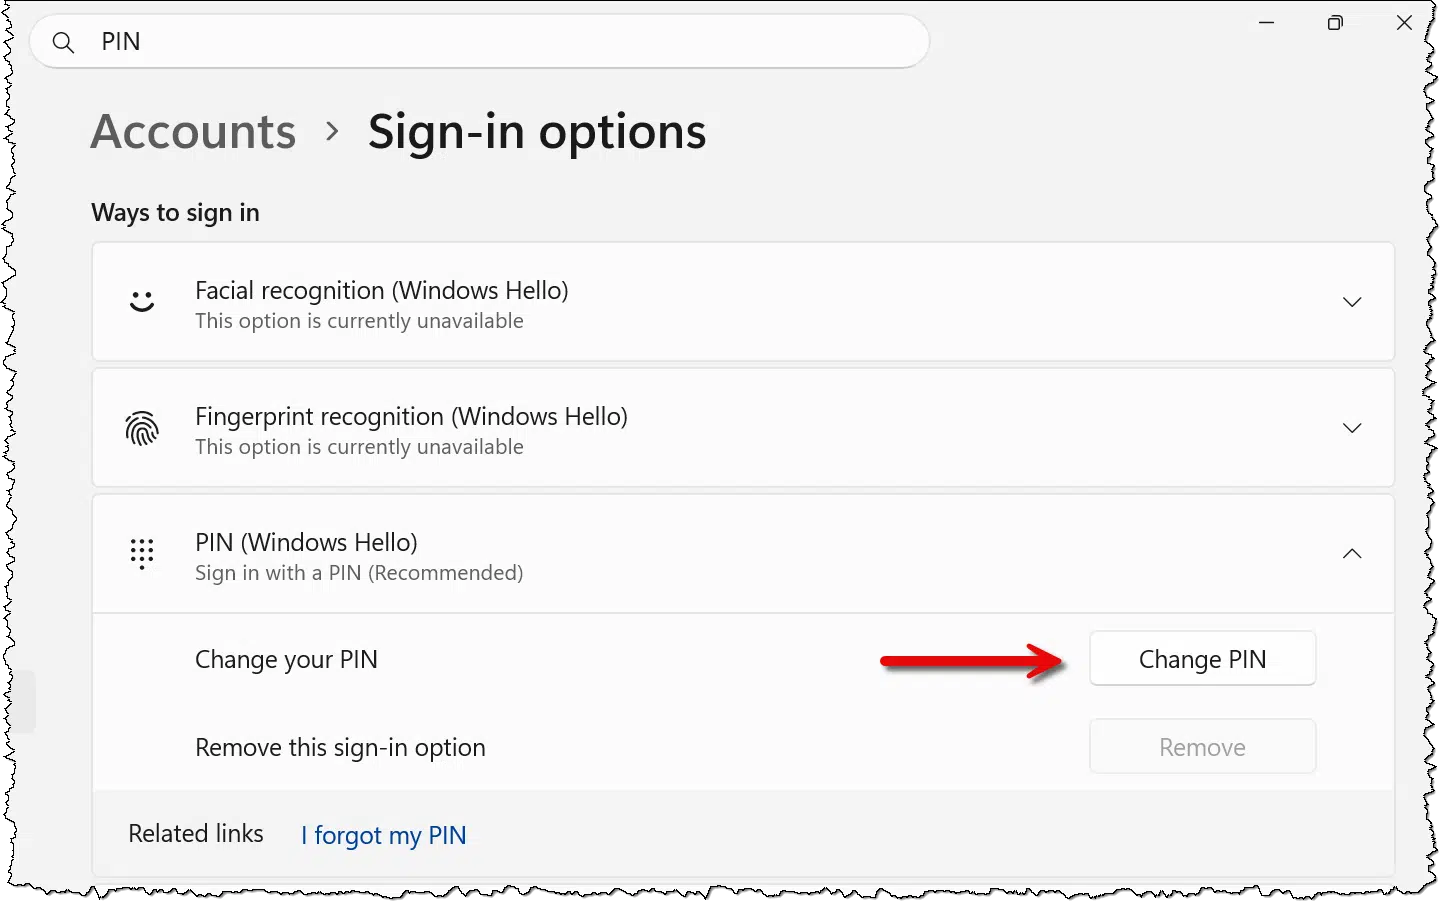1445x907 pixels.
Task: Click the PIN keypad dots icon
Action: pos(142,554)
